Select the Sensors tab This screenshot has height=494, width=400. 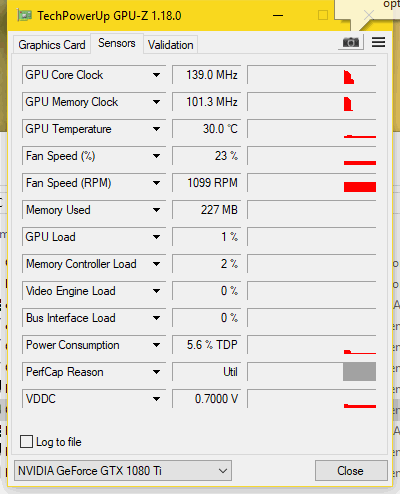[117, 43]
